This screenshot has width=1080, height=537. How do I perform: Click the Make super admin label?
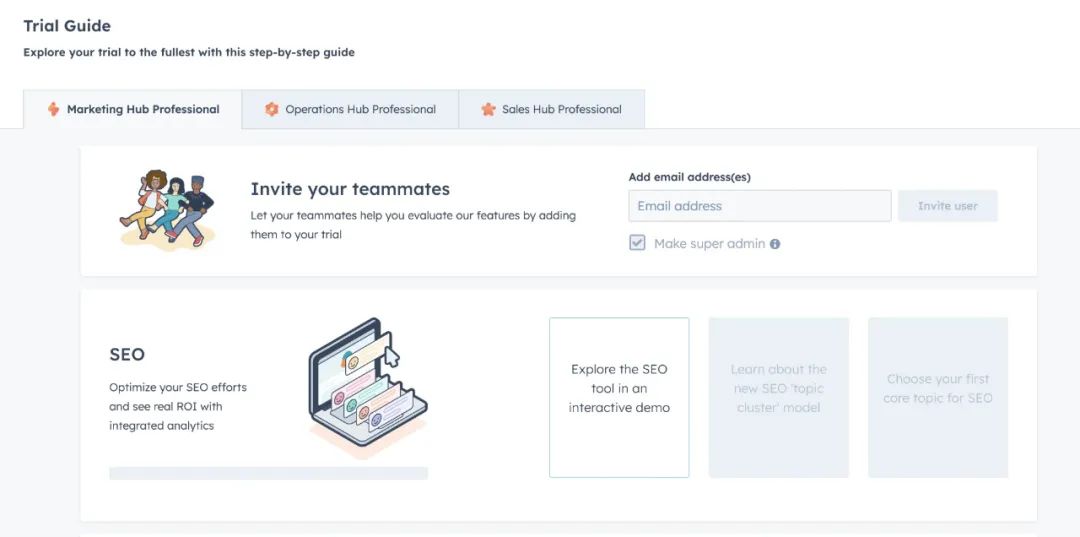(709, 244)
